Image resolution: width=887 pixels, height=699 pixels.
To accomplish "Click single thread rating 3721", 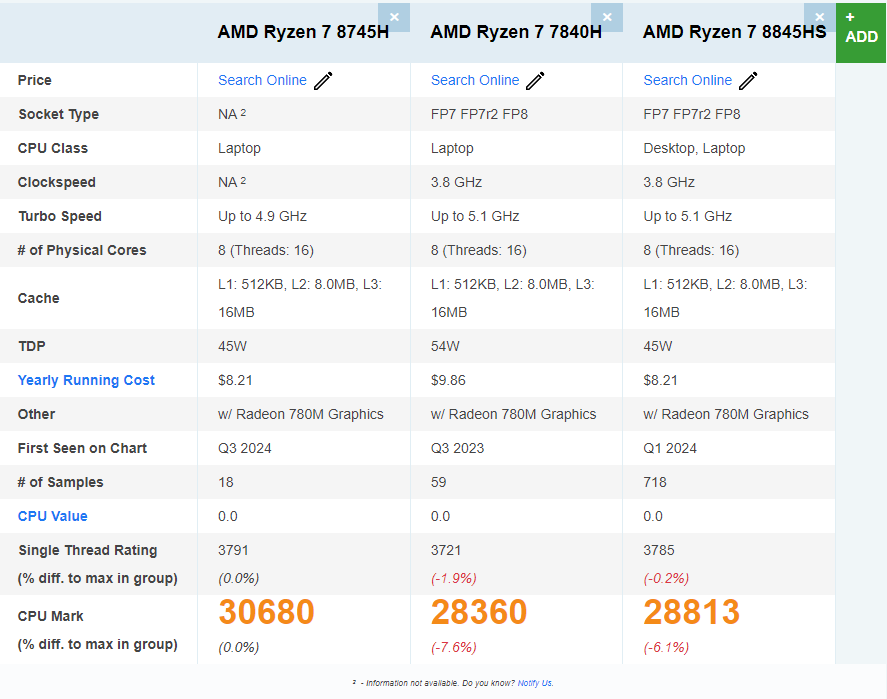I will tap(446, 550).
